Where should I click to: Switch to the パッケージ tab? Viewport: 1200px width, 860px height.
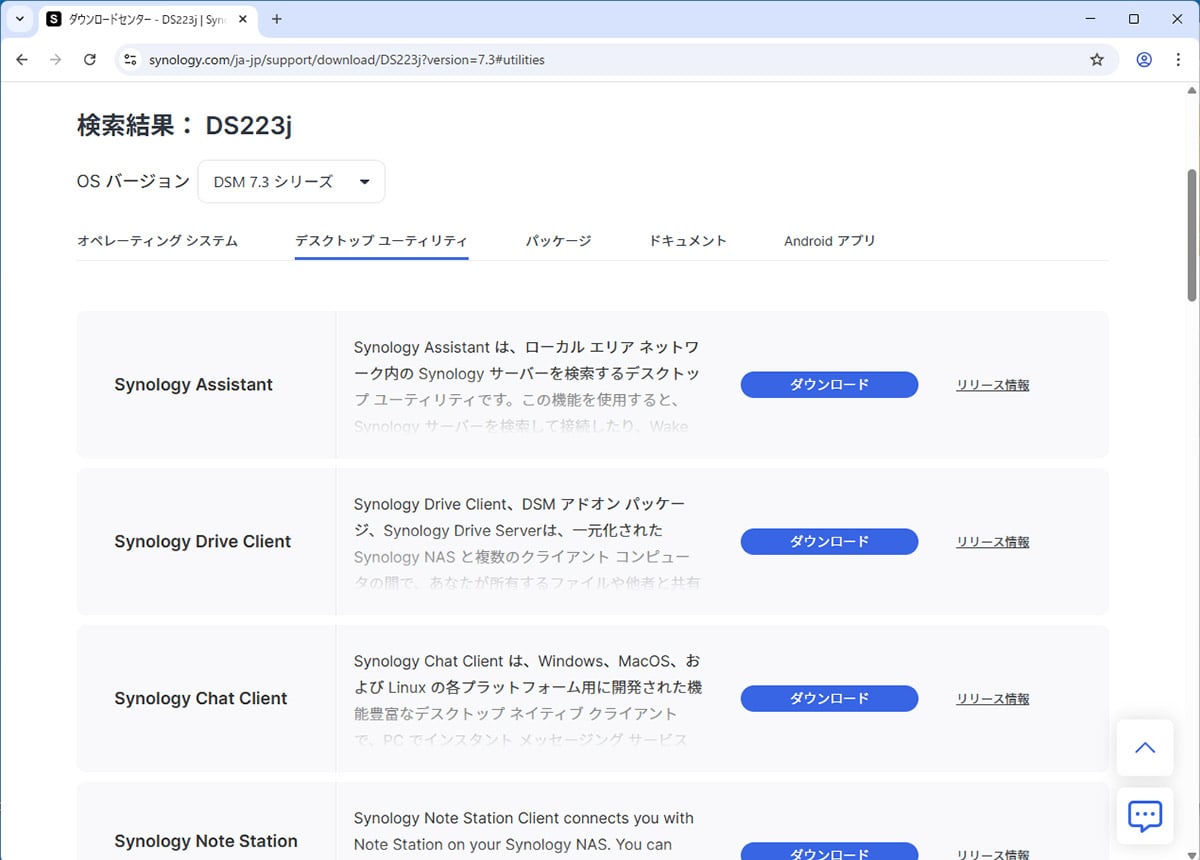(x=558, y=241)
